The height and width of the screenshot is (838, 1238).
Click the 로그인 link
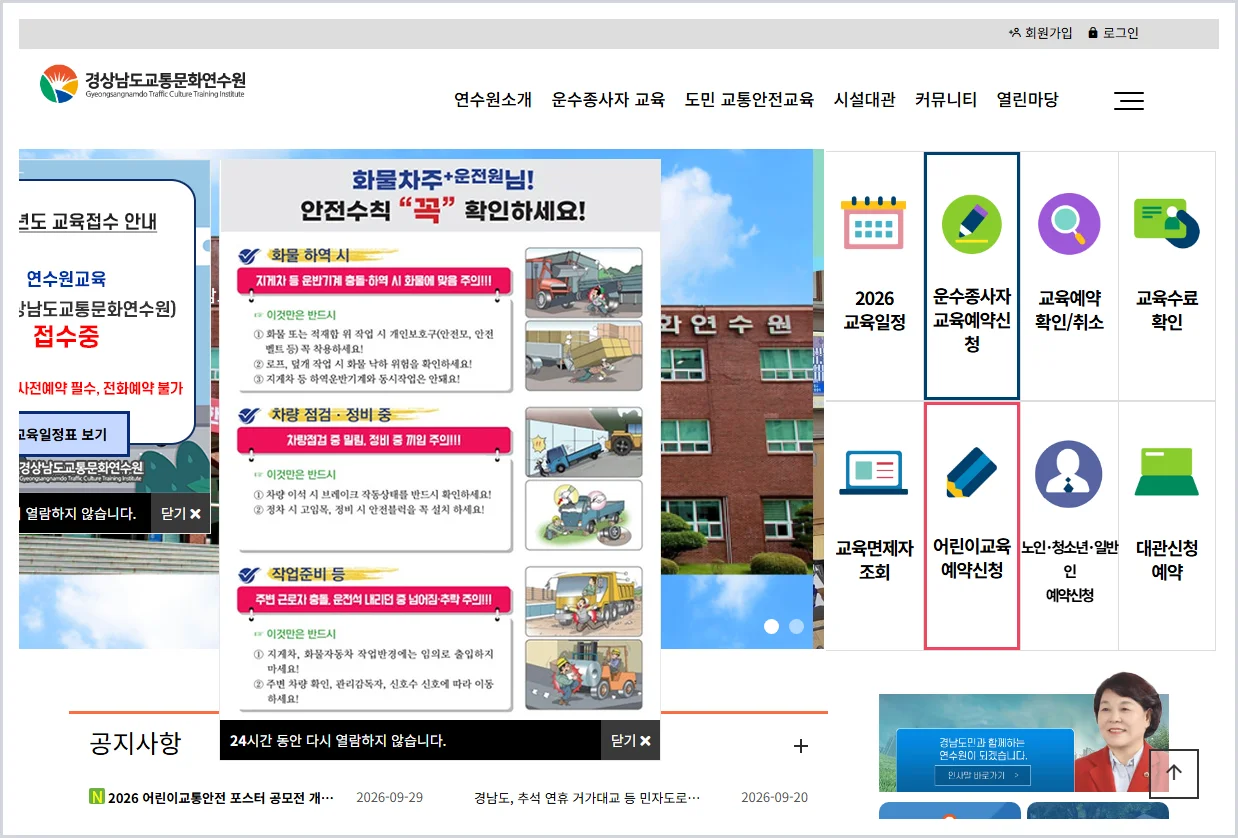tap(1113, 33)
